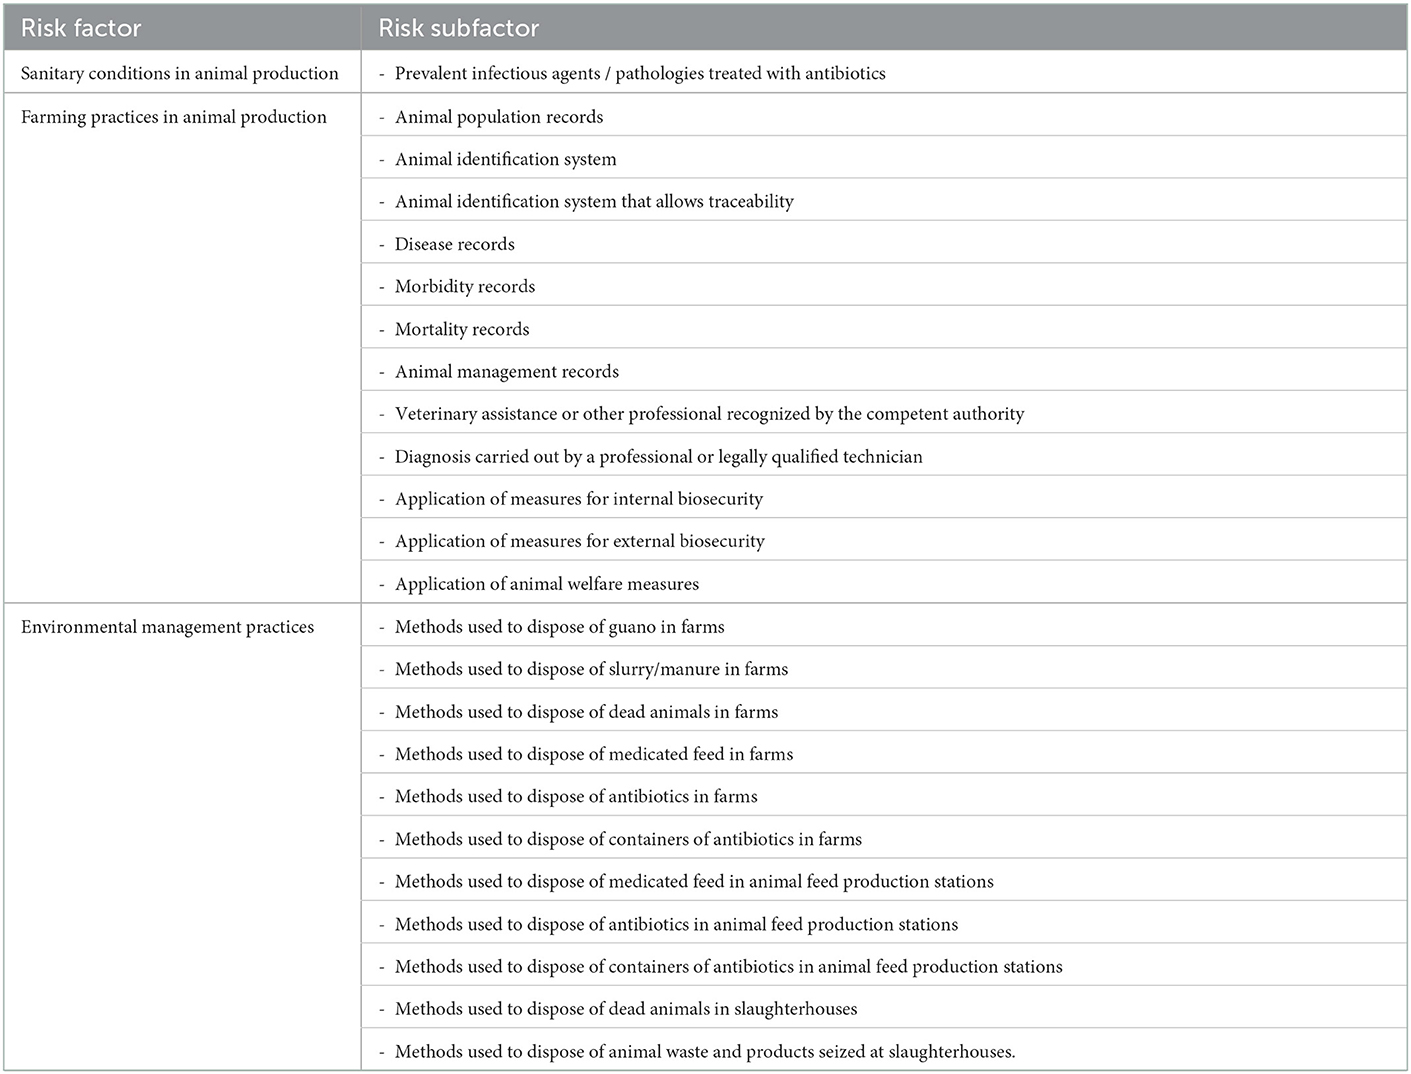This screenshot has width=1411, height=1074.
Task: Click the 'Animal identification system' row
Action: (x=884, y=158)
